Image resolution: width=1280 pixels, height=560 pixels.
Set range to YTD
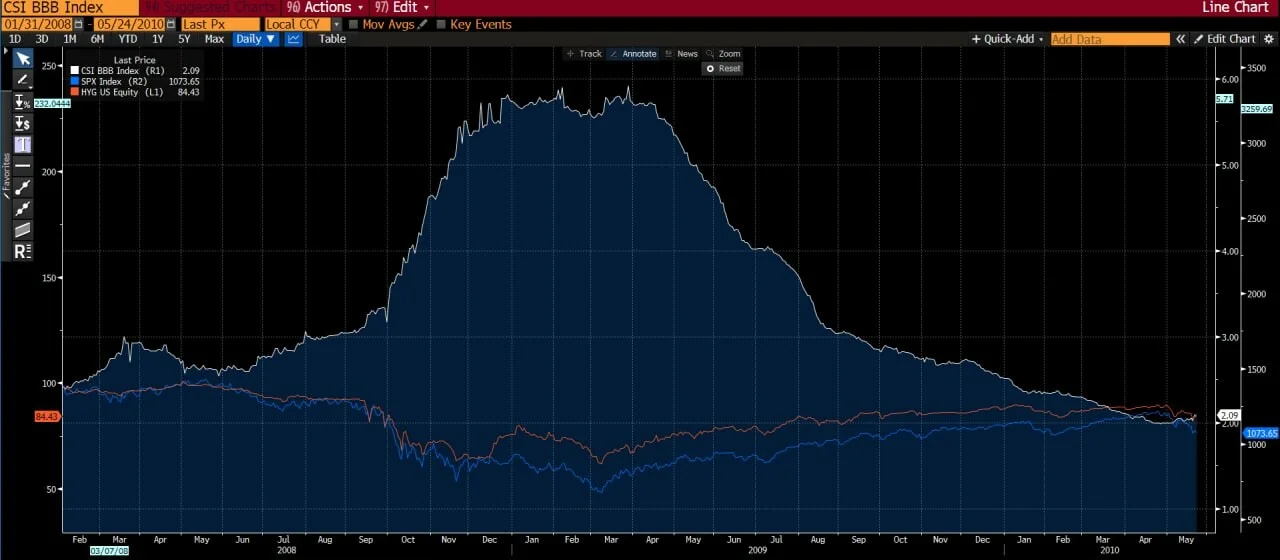128,39
